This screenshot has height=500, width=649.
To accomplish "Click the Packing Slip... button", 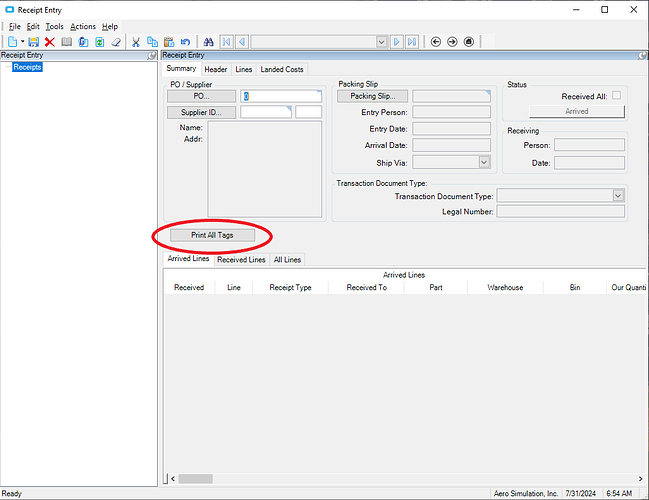I will 373,96.
